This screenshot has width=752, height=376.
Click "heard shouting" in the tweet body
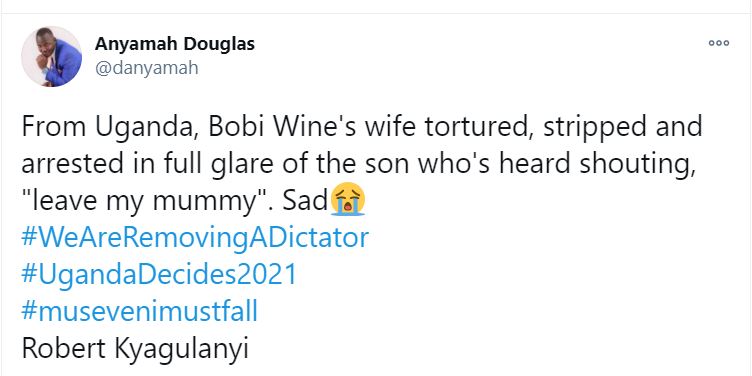[x=596, y=165]
